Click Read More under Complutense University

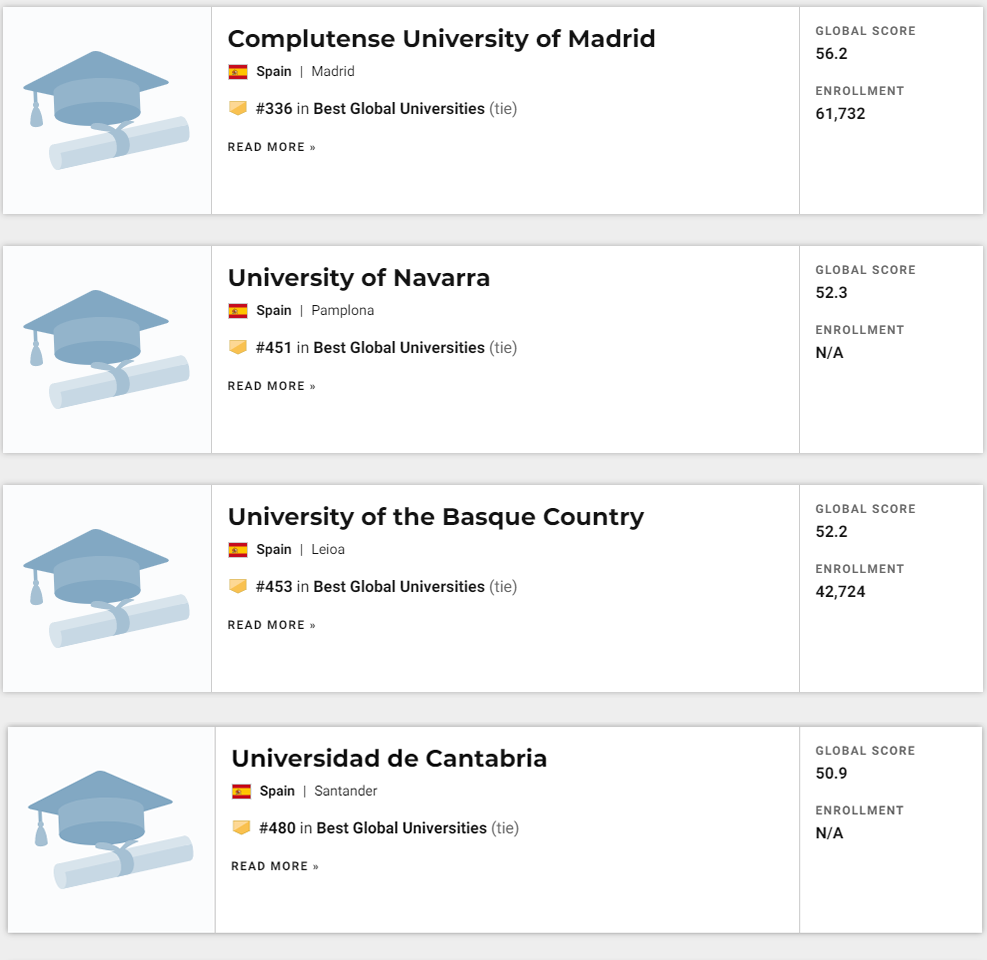pyautogui.click(x=271, y=147)
